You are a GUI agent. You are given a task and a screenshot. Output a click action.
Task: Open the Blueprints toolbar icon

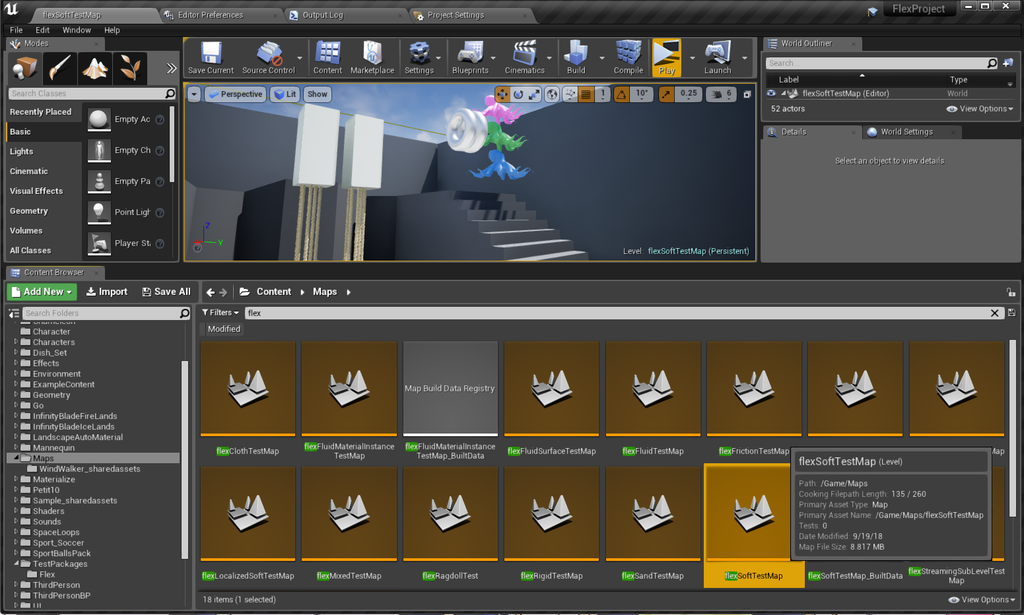click(470, 57)
